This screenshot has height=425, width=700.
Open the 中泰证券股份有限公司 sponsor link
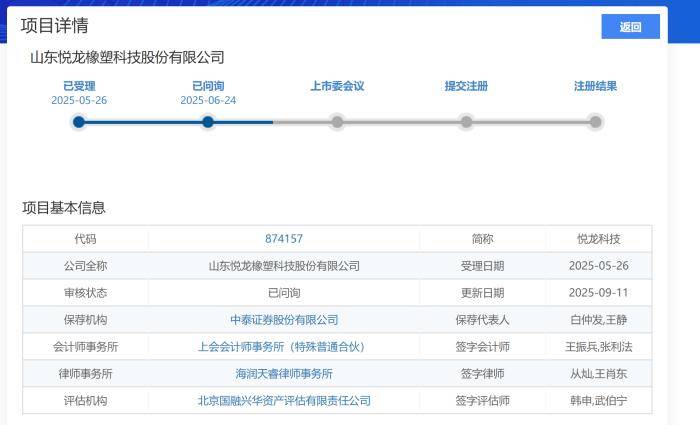click(284, 320)
